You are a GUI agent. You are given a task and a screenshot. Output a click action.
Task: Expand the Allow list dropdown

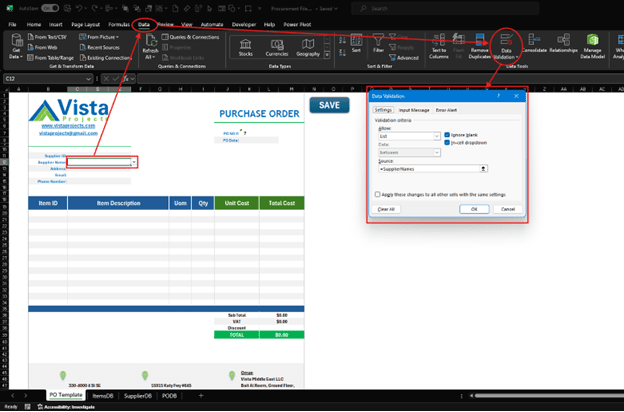pos(437,135)
